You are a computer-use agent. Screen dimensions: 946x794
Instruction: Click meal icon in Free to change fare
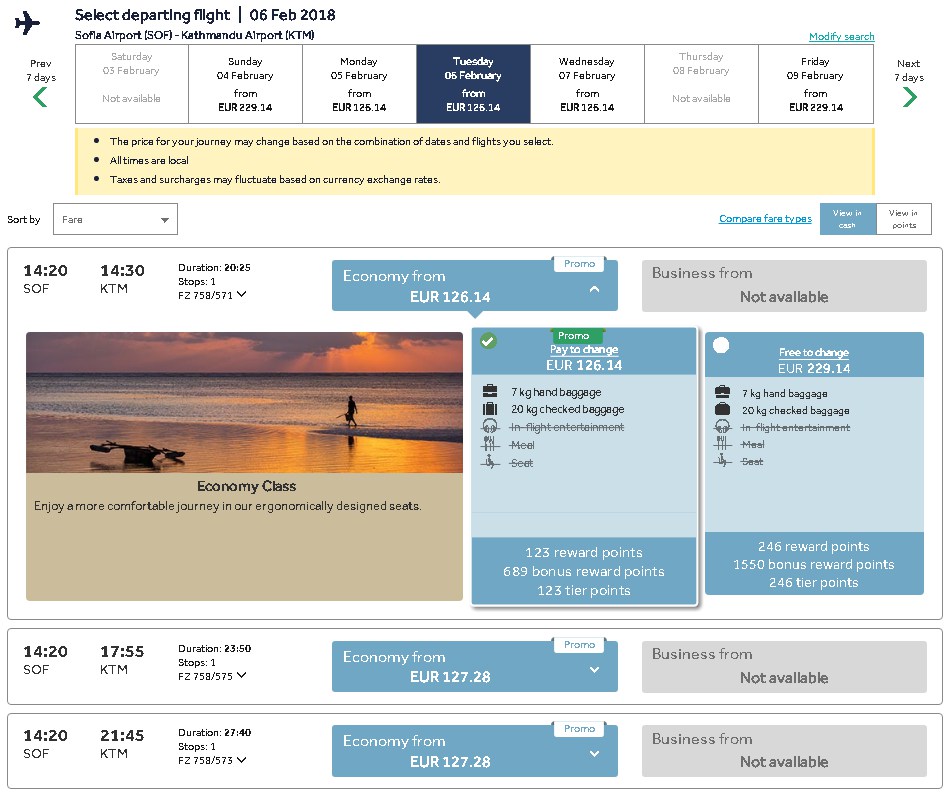722,444
